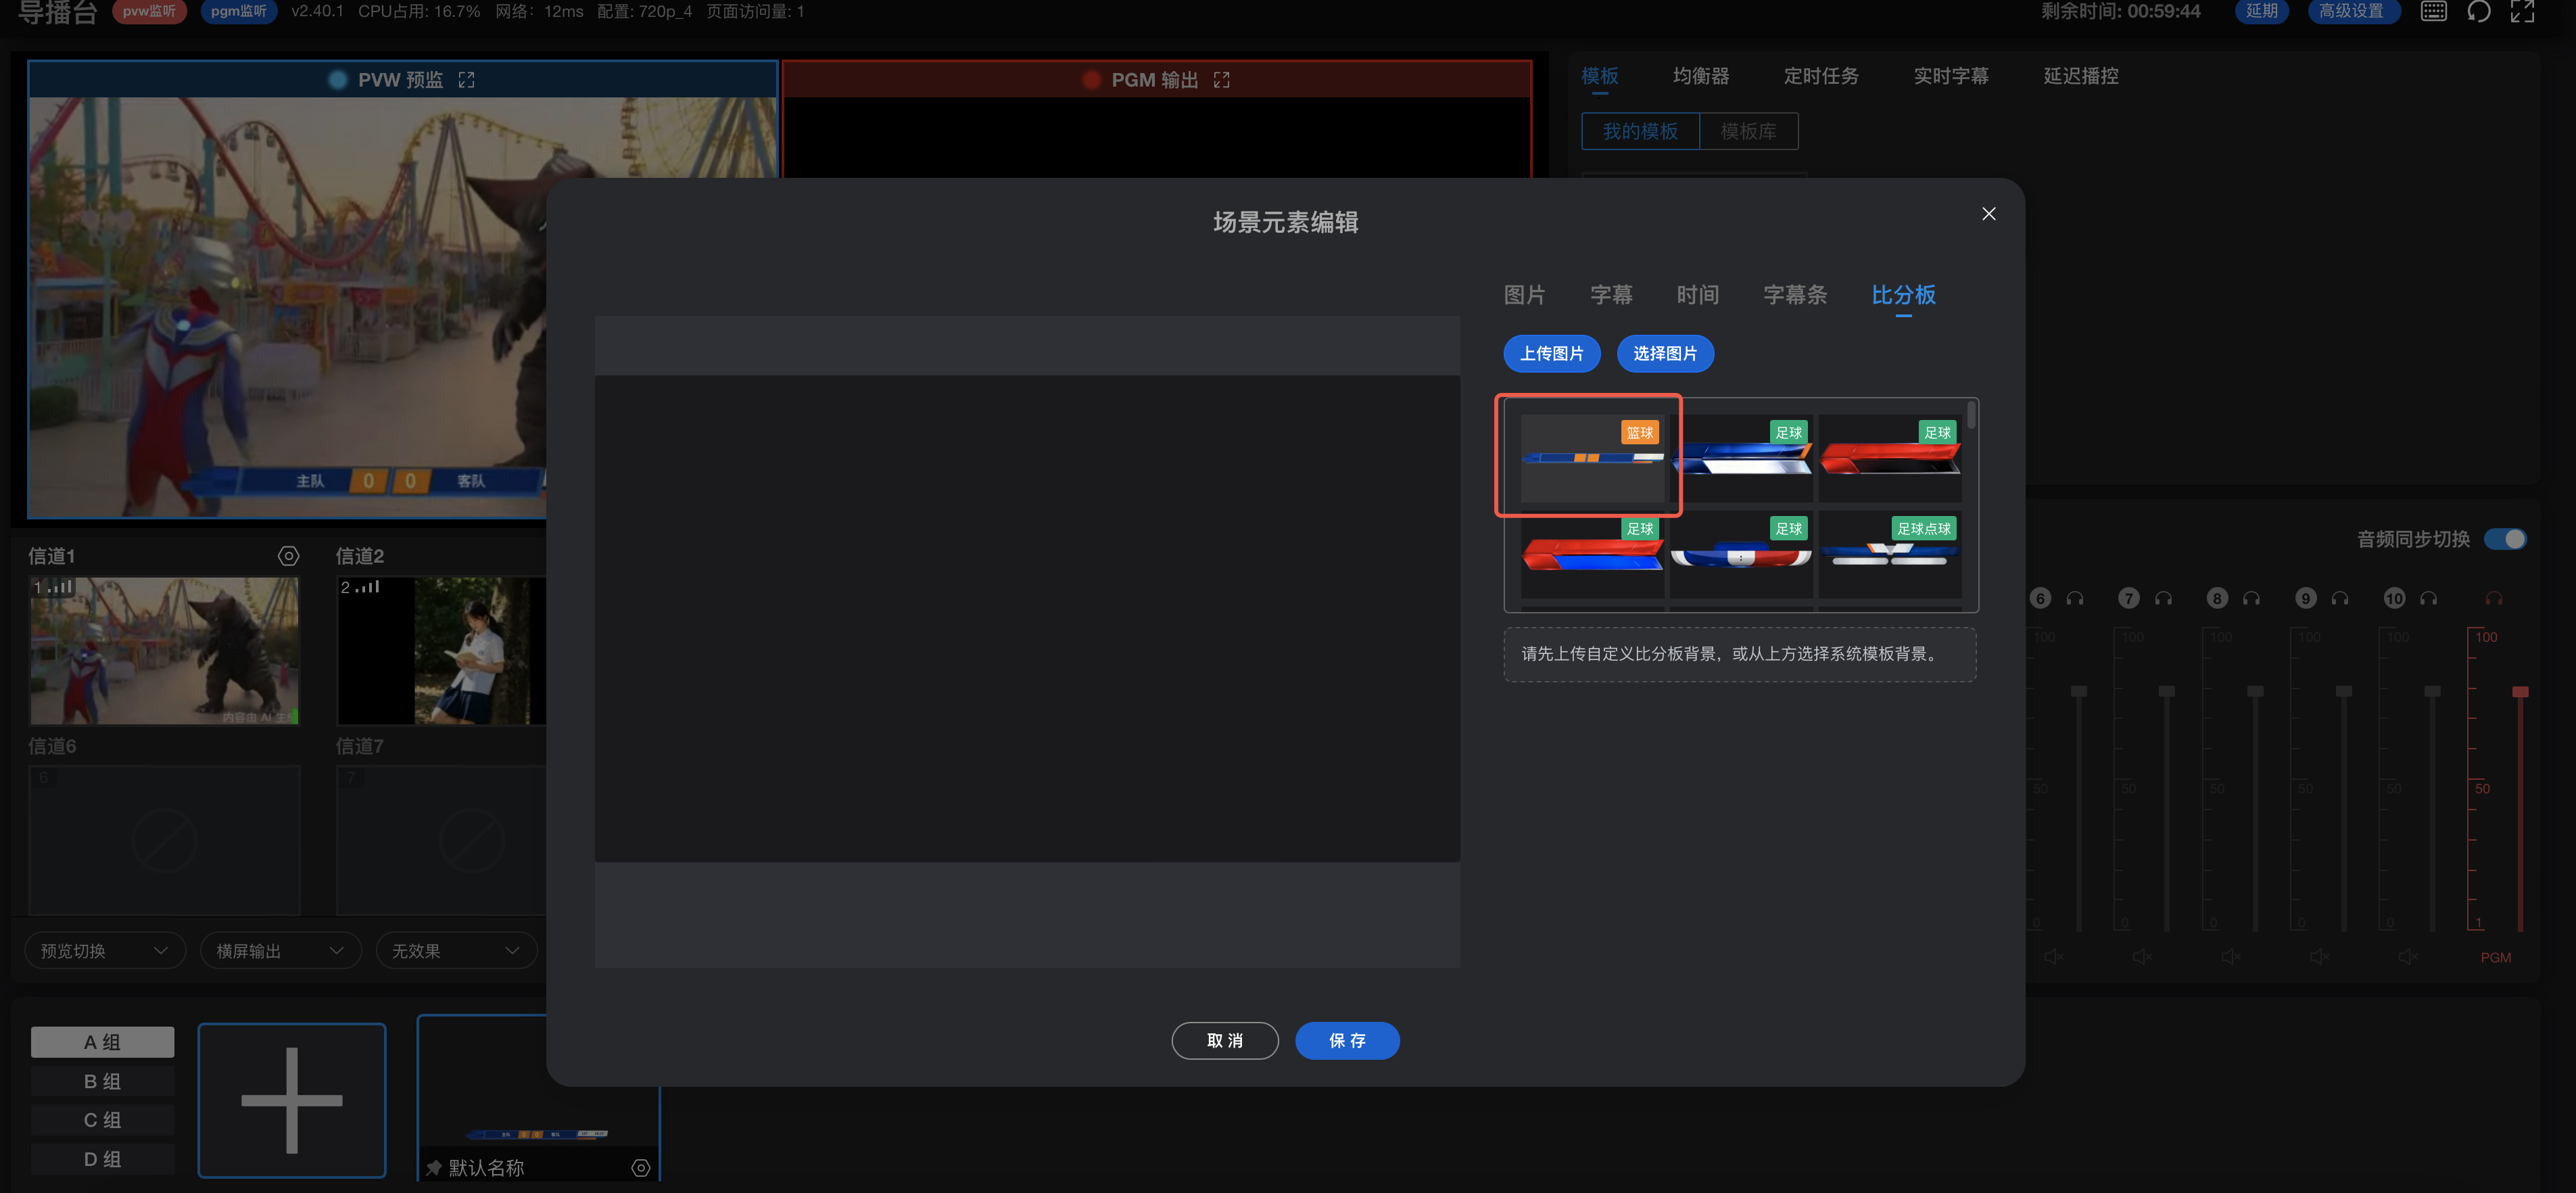Open the 实时字幕 tab
The image size is (2576, 1193).
(x=1951, y=76)
